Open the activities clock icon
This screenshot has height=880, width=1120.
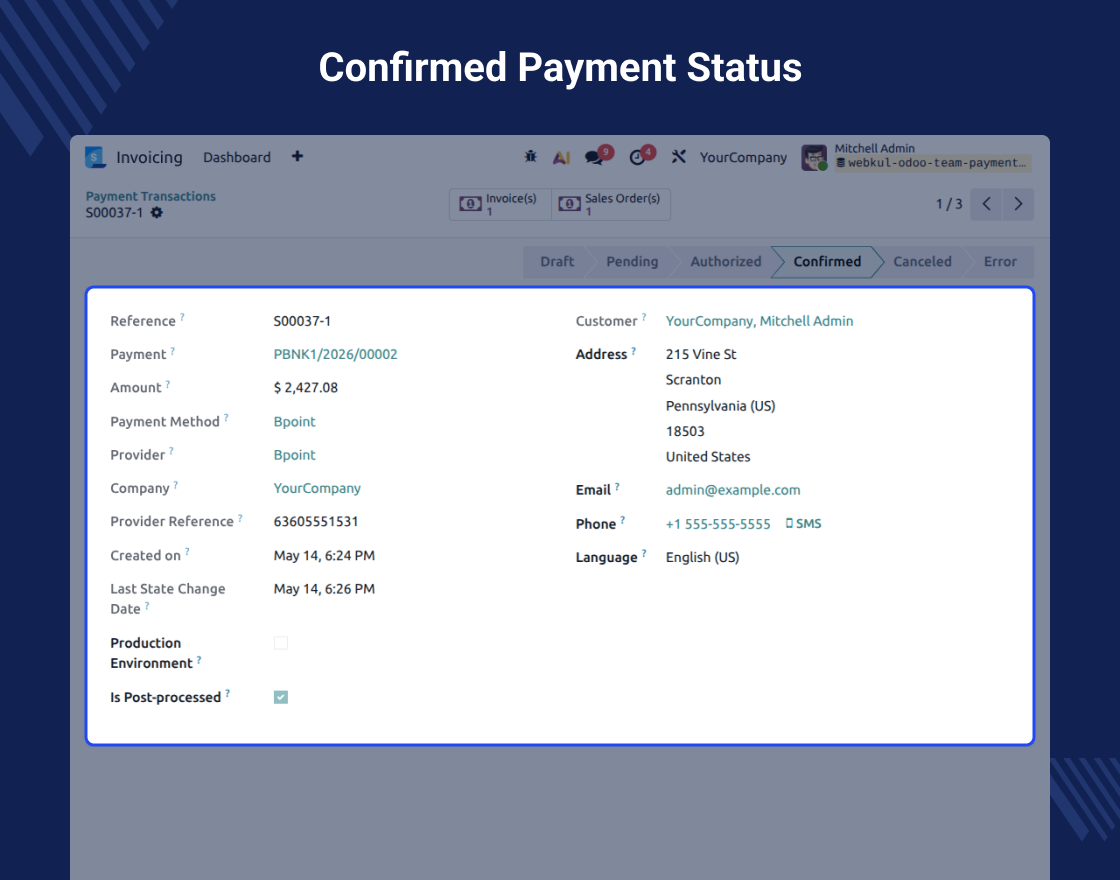[x=637, y=157]
